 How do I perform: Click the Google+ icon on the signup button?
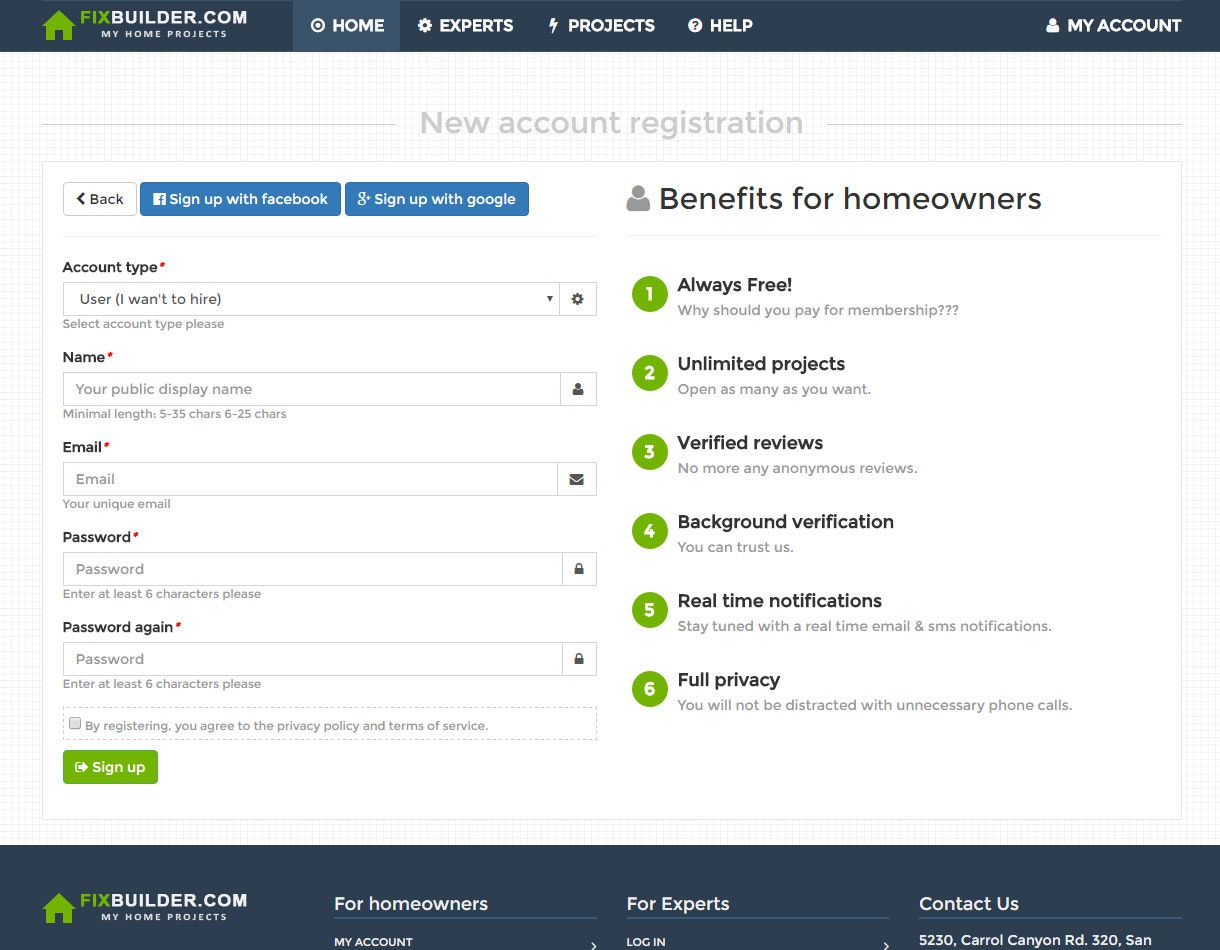click(x=363, y=199)
